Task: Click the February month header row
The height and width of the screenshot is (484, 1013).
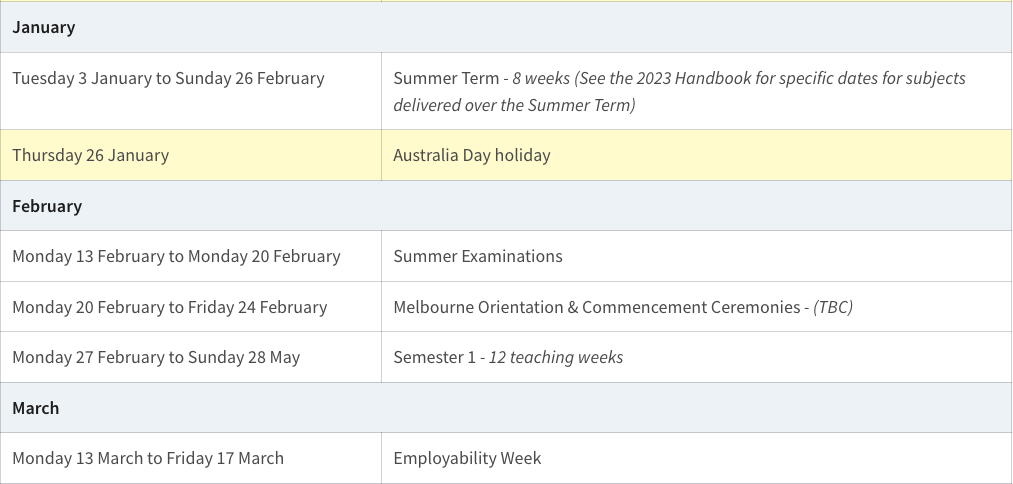Action: tap(47, 206)
